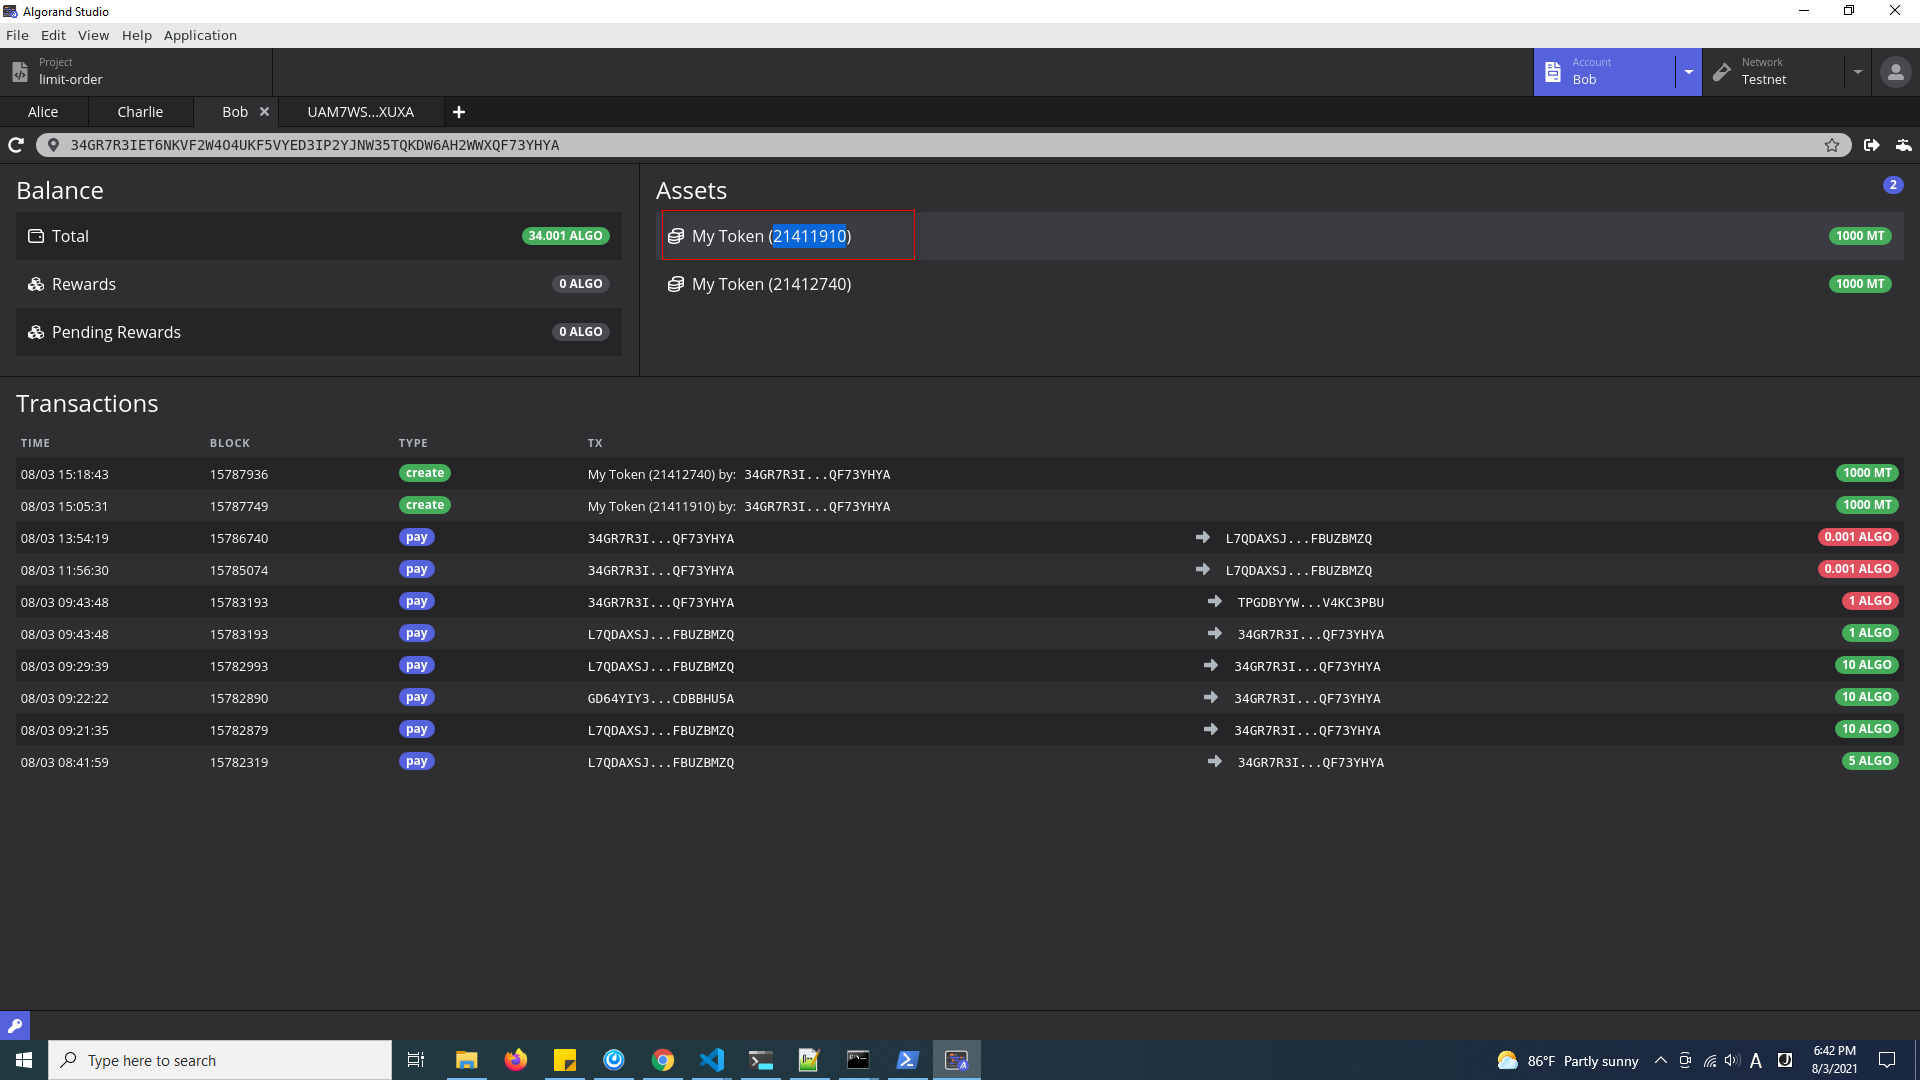The image size is (1920, 1080).
Task: Click the Network wrench icon for Testnet
Action: pyautogui.click(x=1722, y=72)
